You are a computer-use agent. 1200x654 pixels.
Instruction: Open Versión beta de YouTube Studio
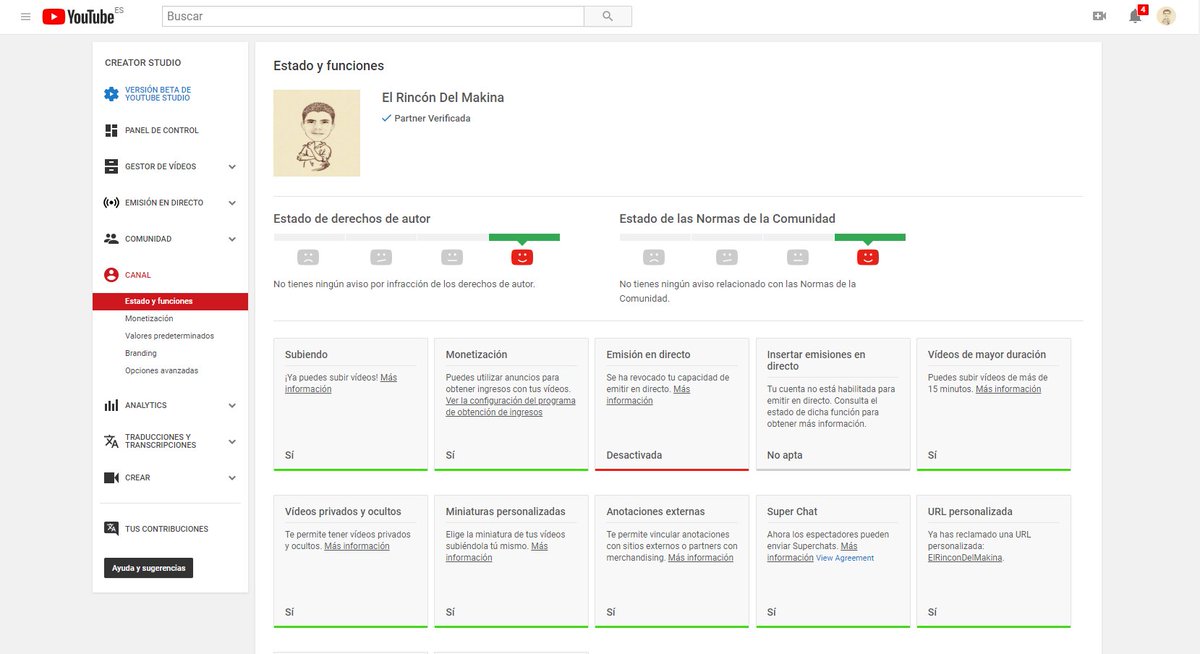coord(158,94)
